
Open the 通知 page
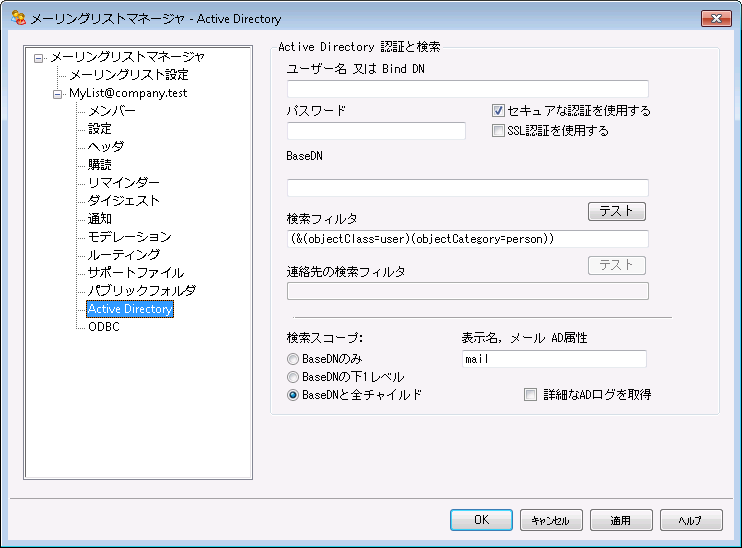100,219
